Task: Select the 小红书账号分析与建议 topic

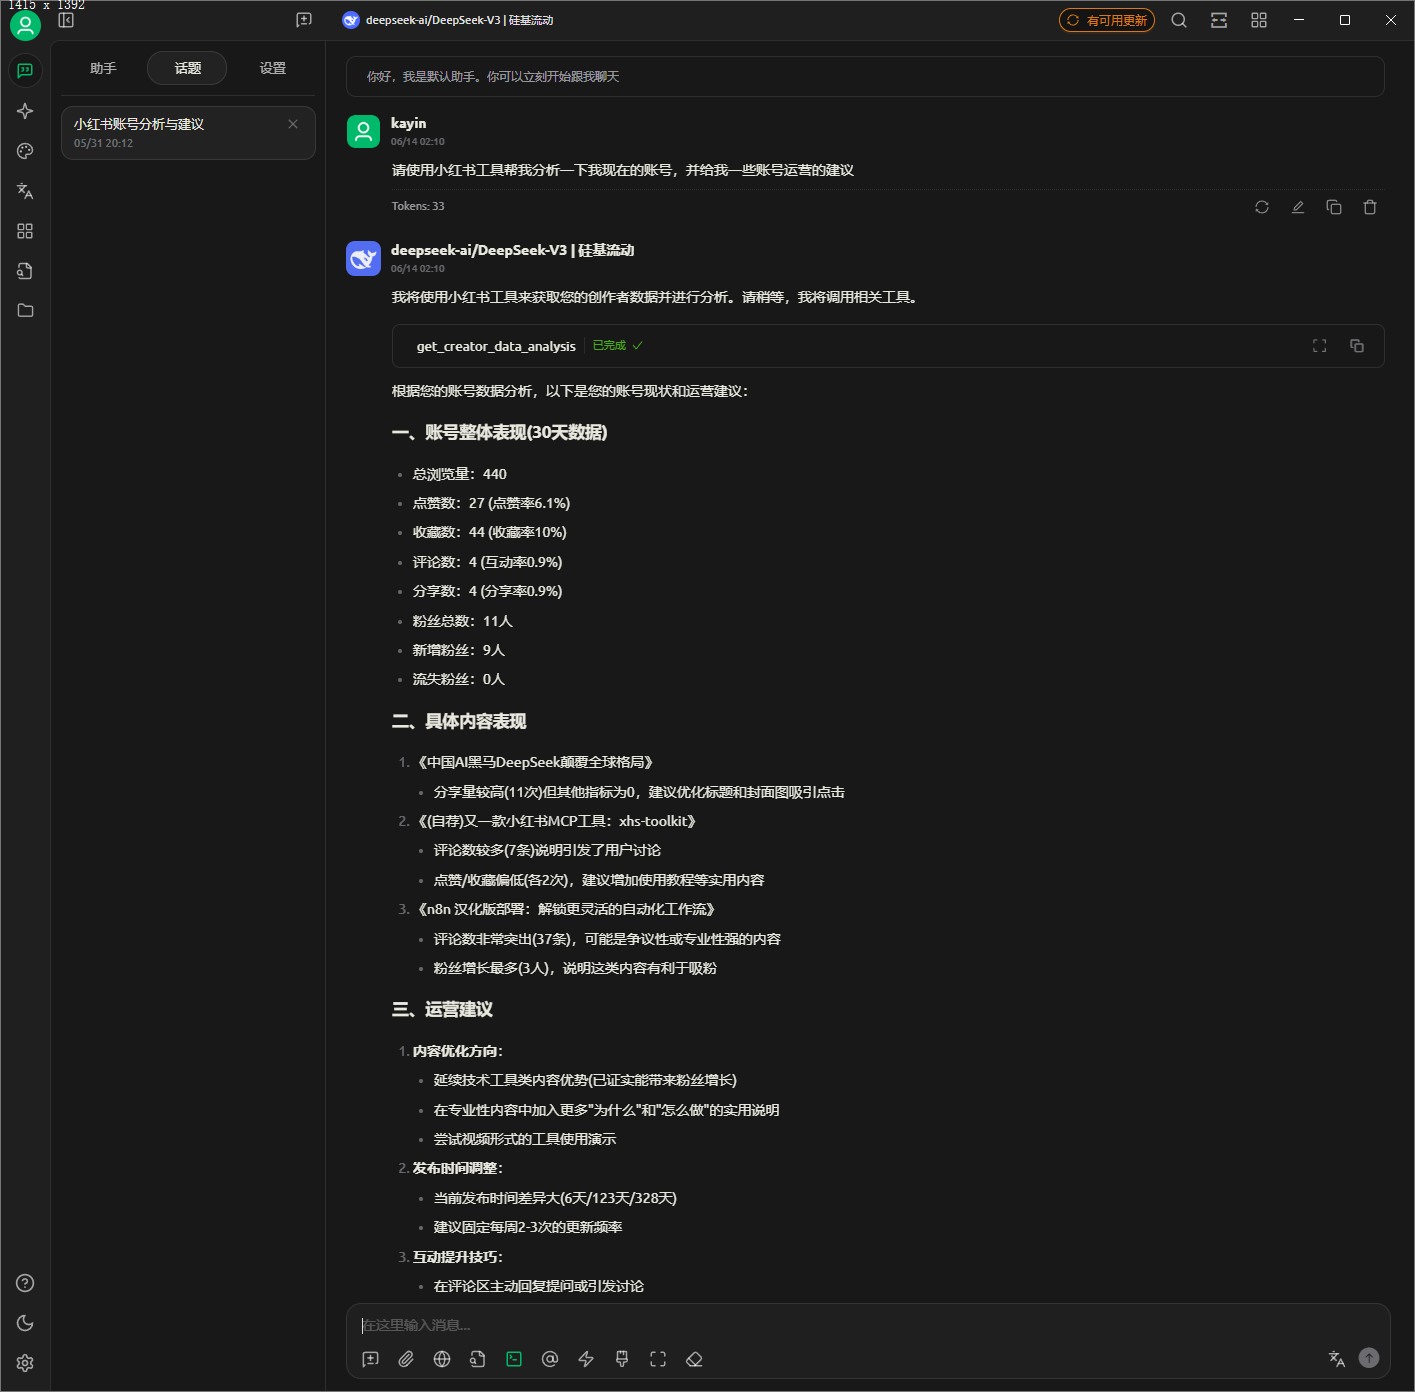Action: (188, 133)
